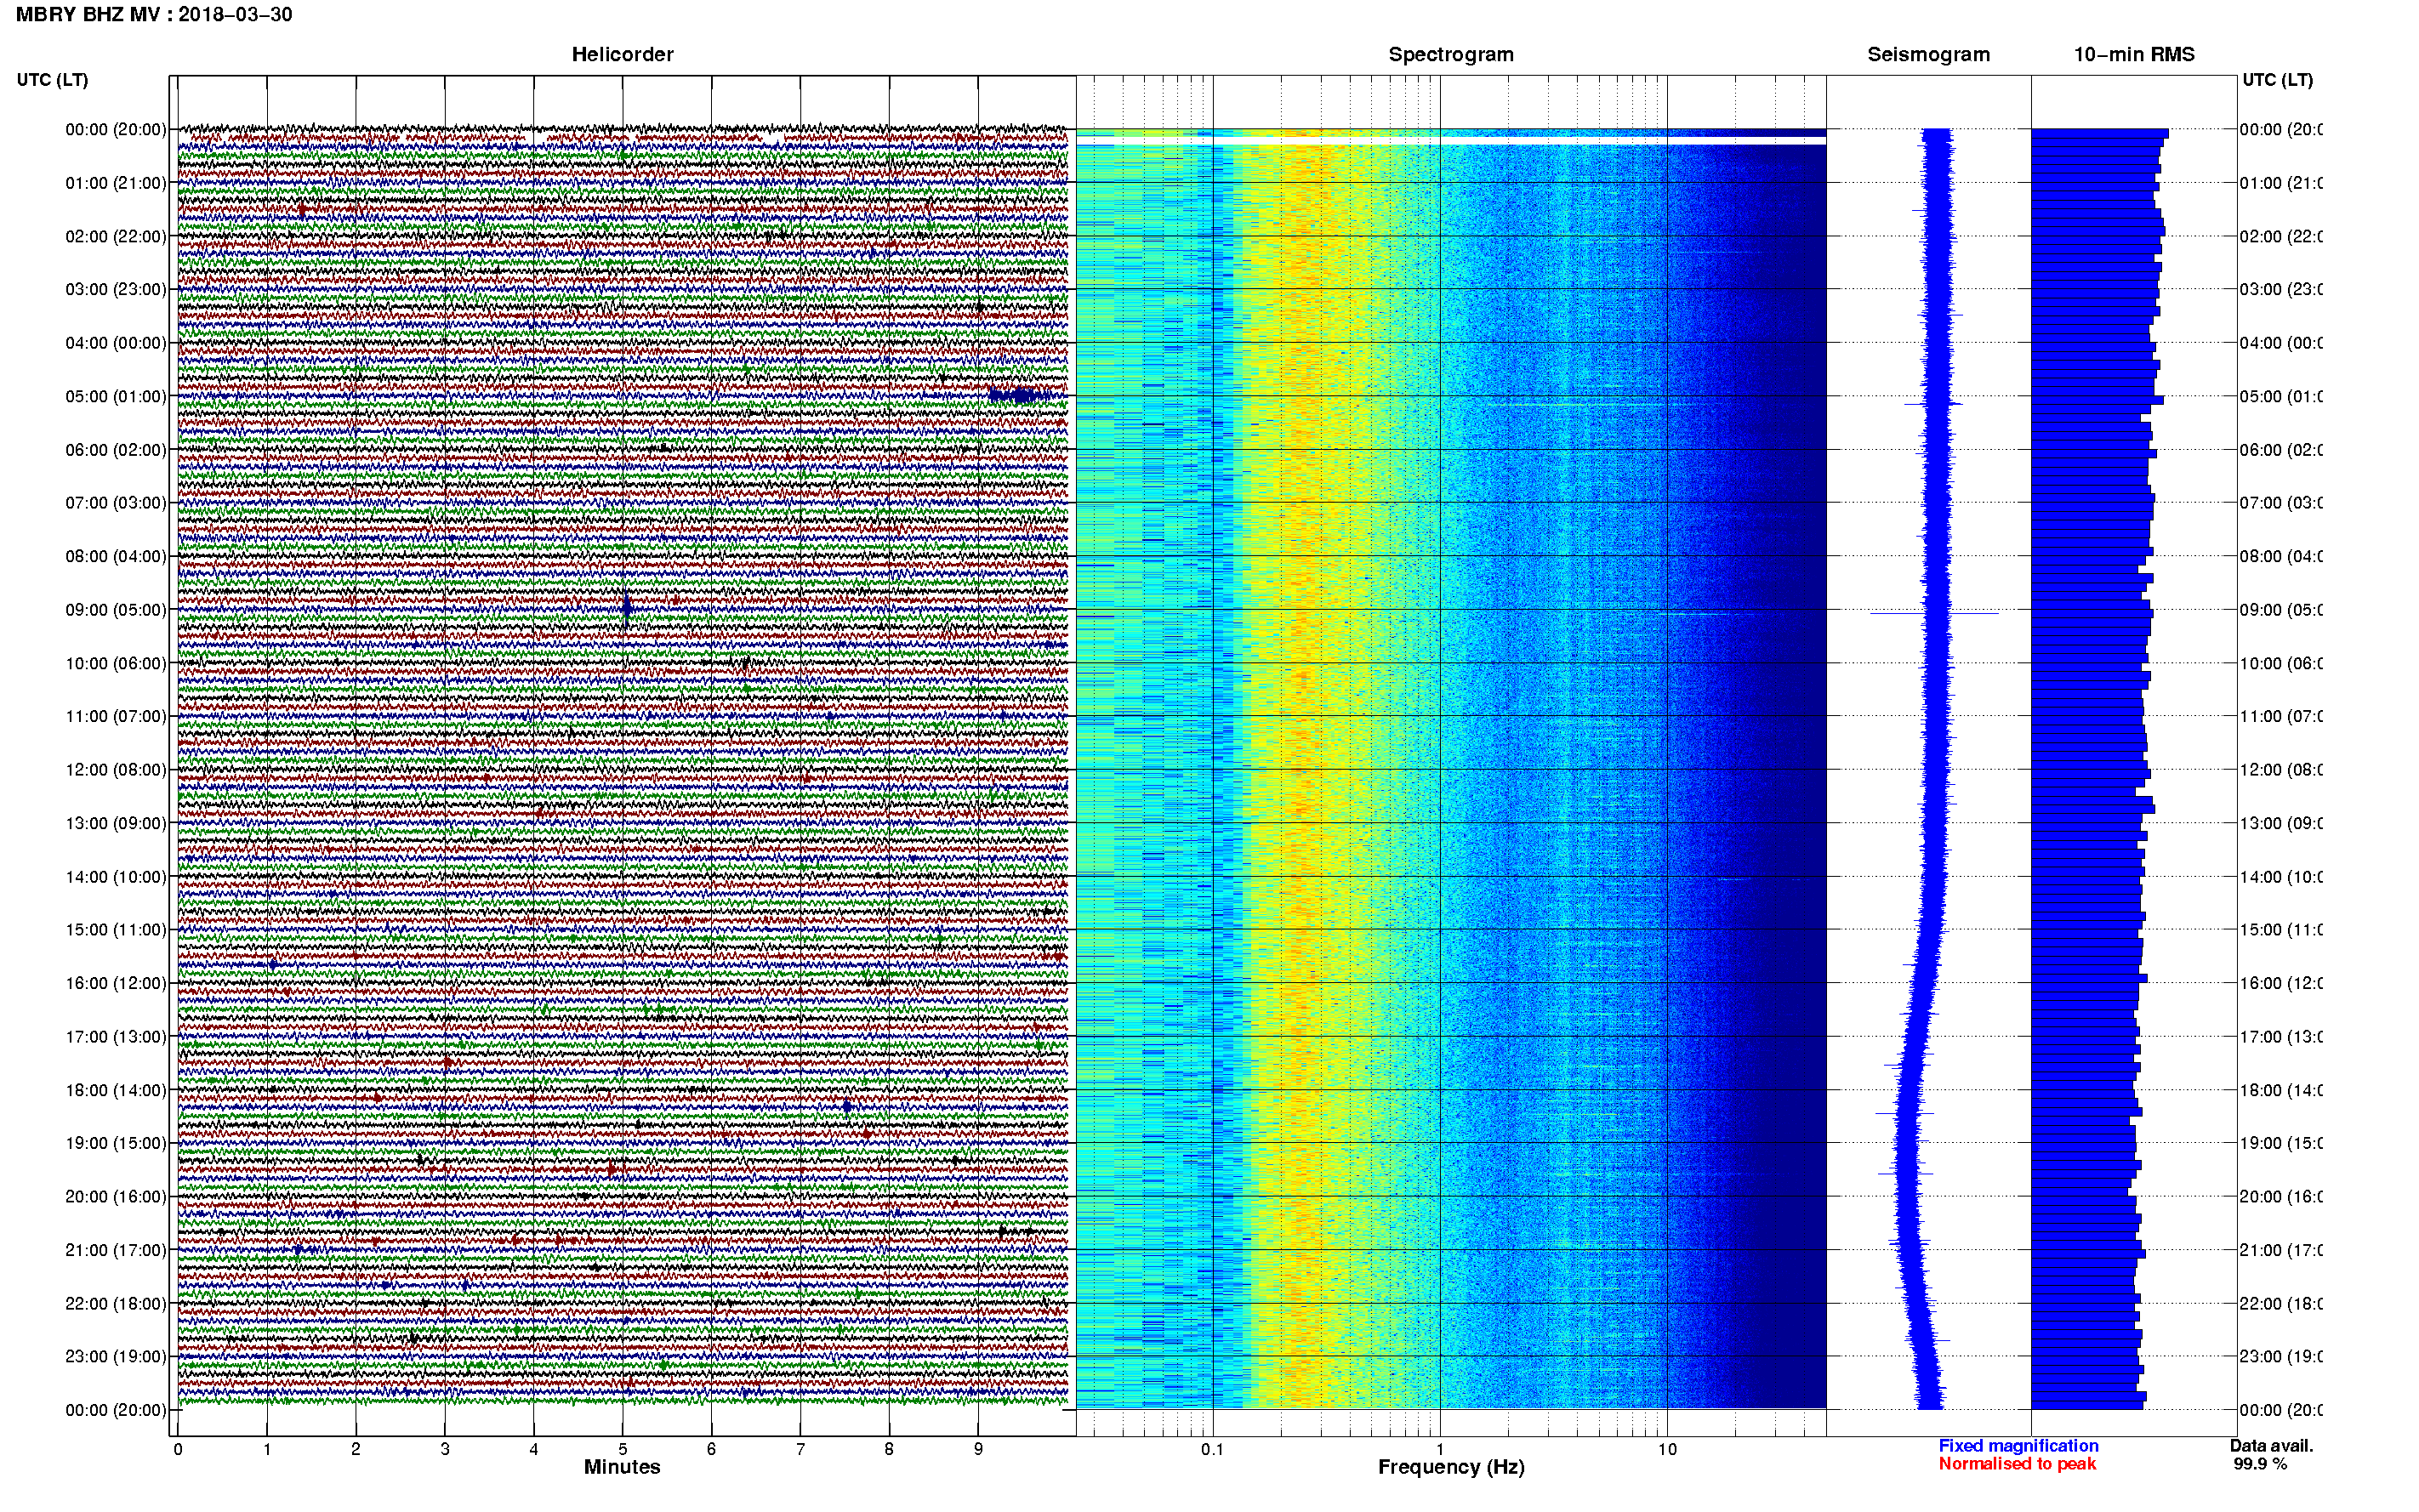Click the 11:00 (07:00) time label

(116, 716)
